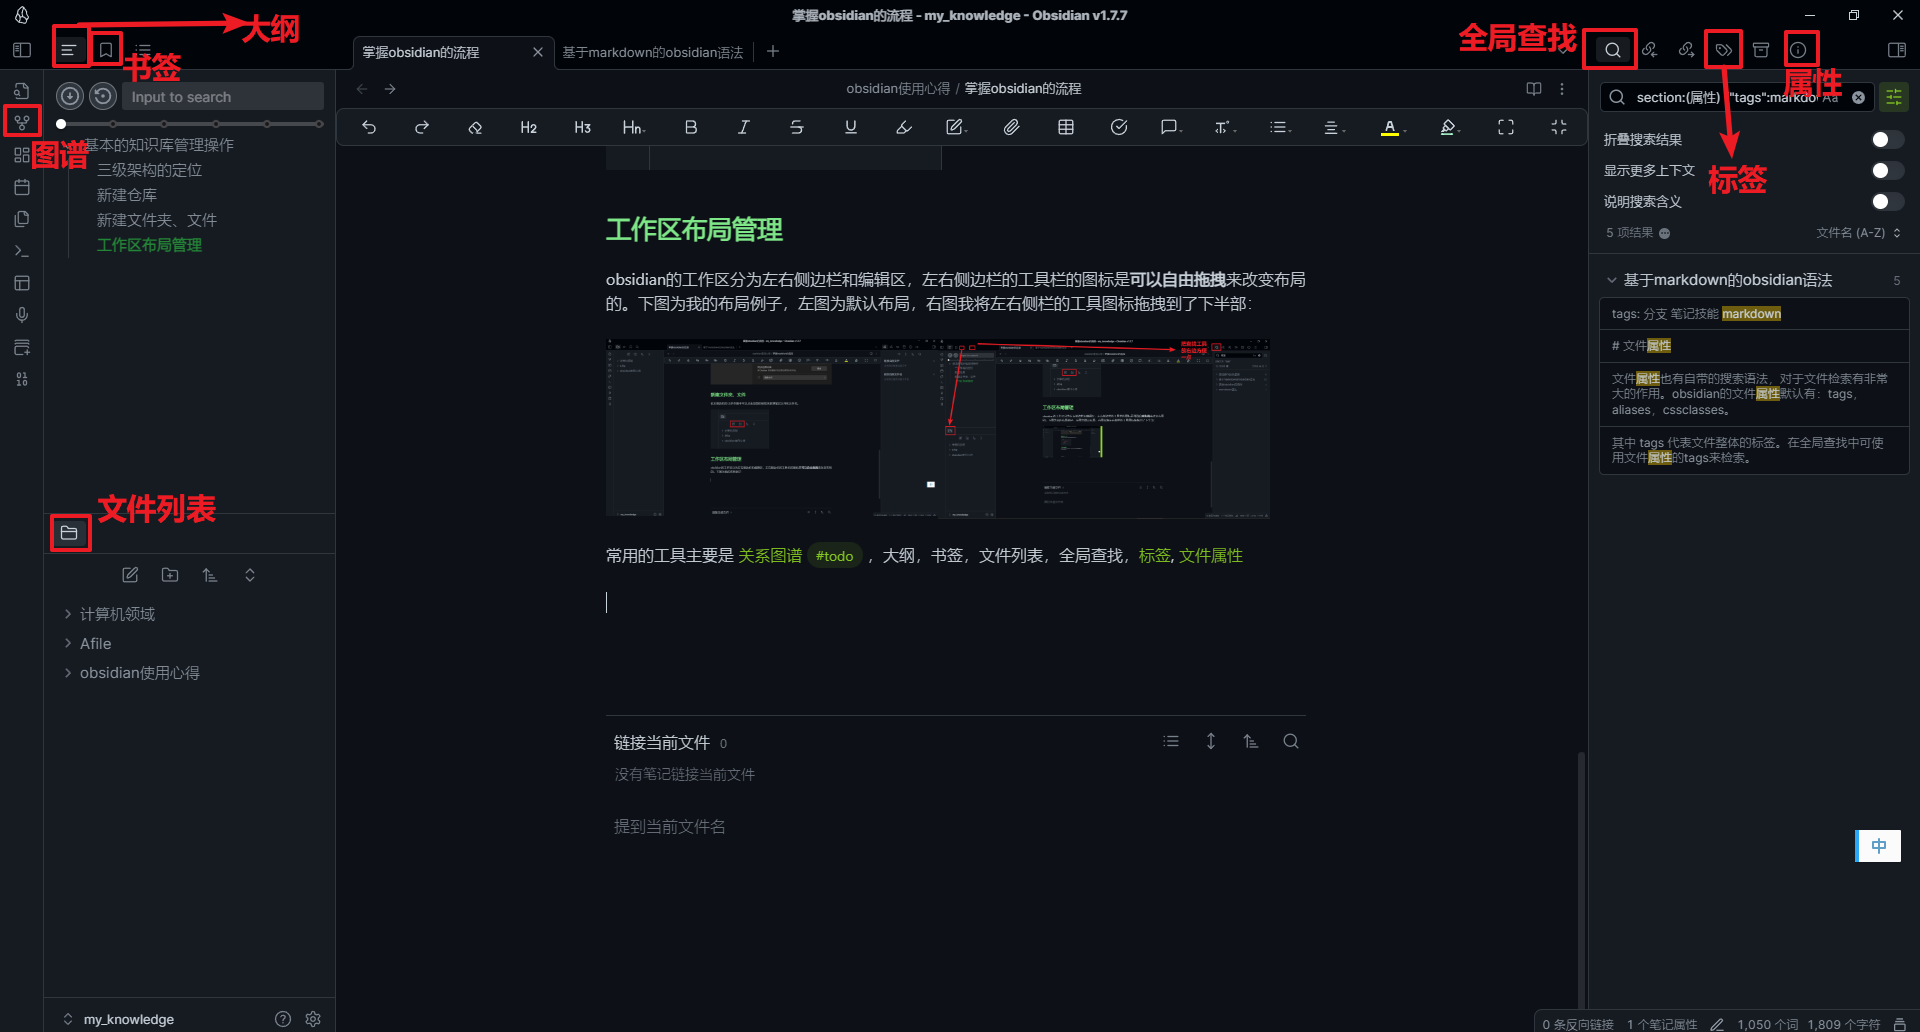Insert an attachment with the paperclip icon
Image resolution: width=1920 pixels, height=1032 pixels.
click(x=1011, y=127)
